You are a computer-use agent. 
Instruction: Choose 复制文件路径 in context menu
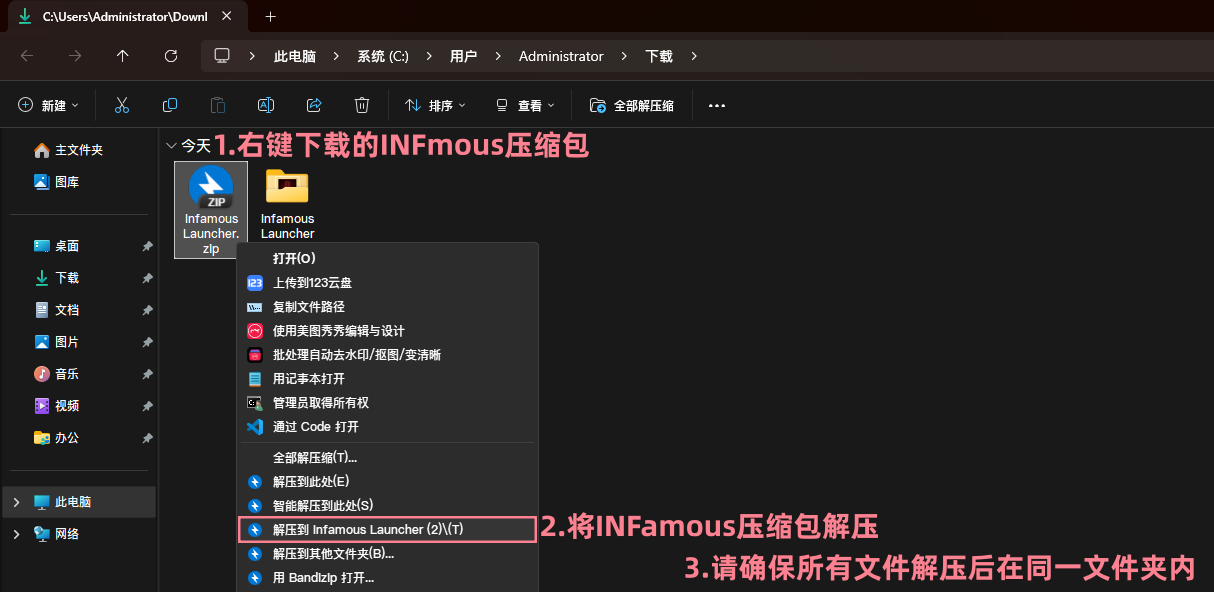(x=388, y=307)
